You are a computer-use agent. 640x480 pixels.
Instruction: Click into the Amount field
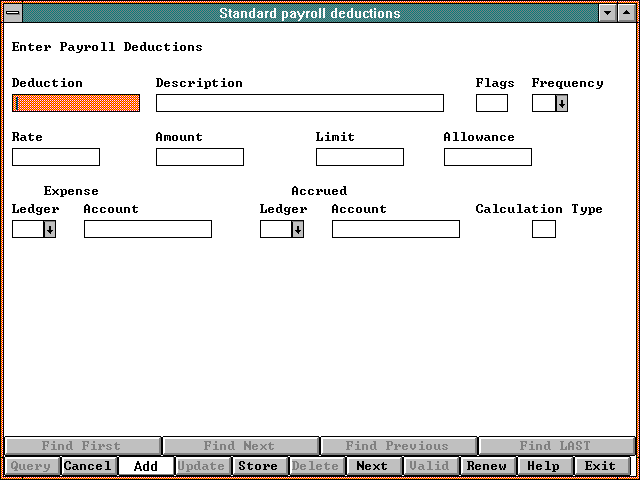tap(200, 157)
